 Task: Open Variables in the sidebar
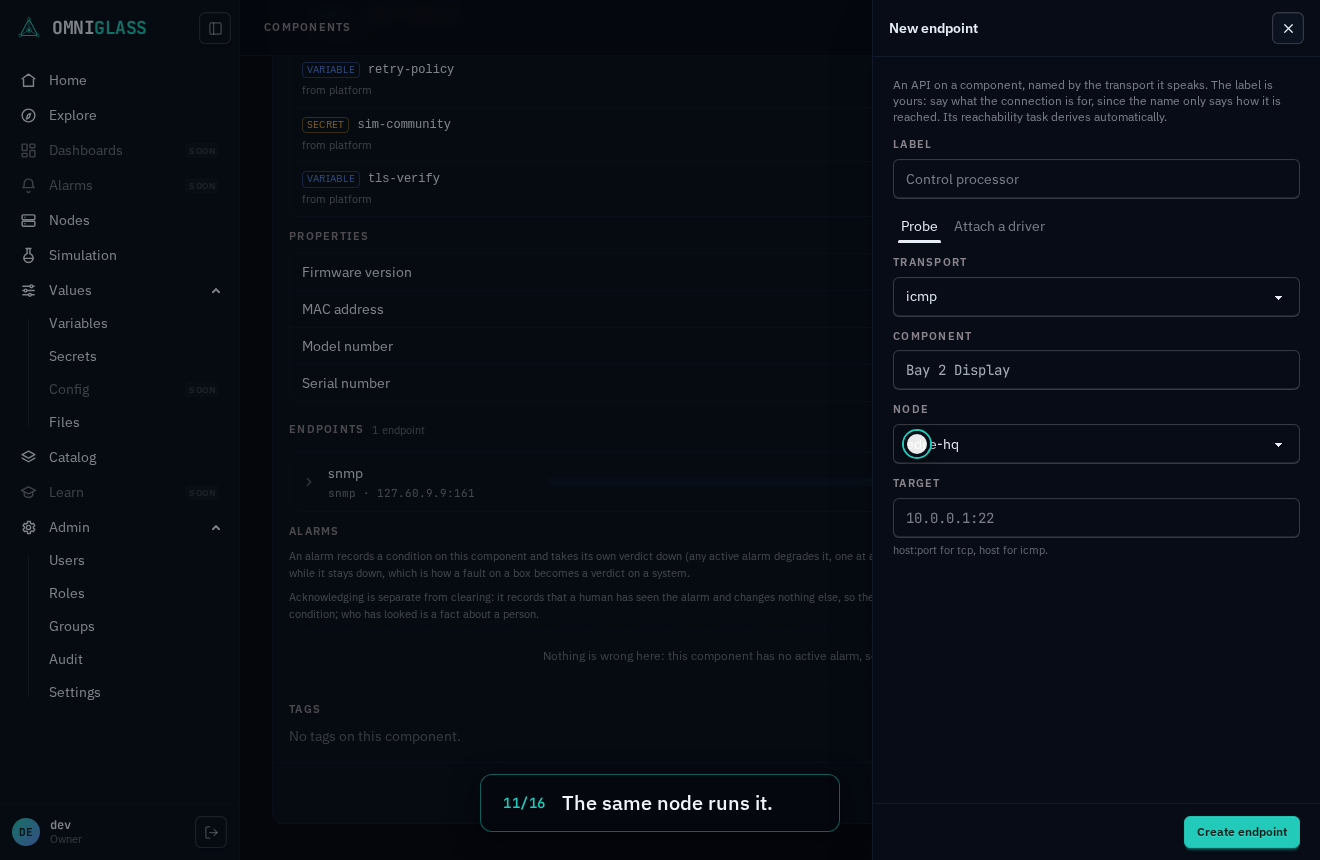tap(78, 323)
